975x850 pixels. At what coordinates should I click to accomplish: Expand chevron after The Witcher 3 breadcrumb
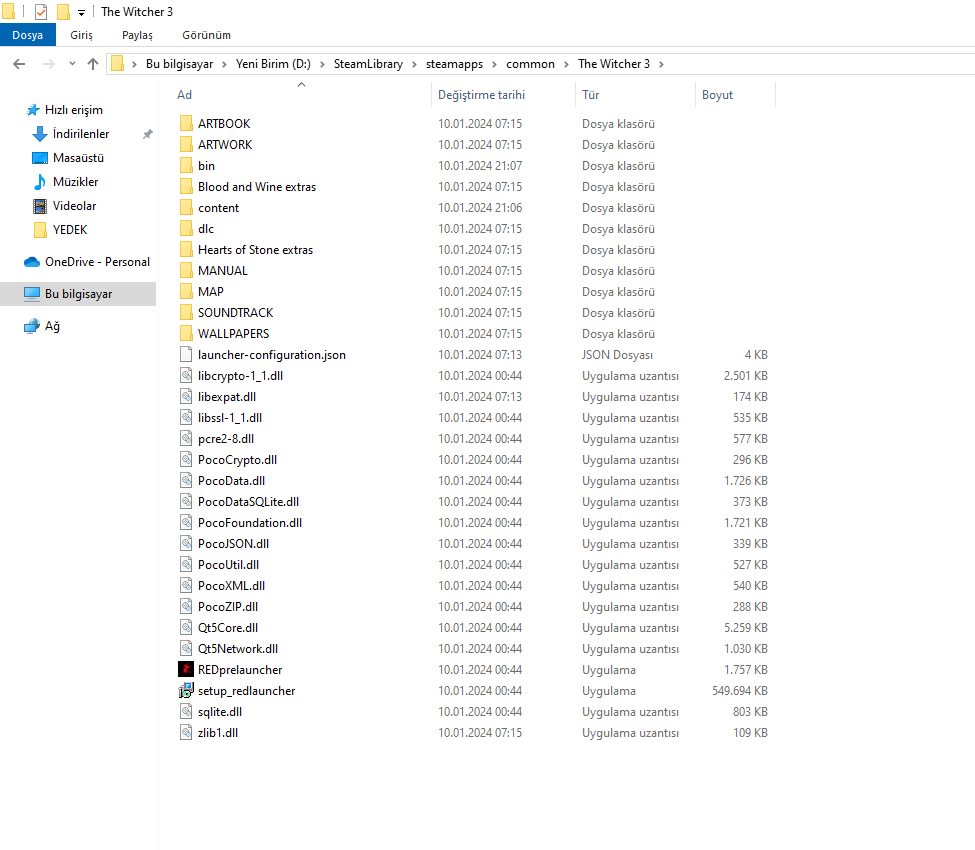pos(661,64)
